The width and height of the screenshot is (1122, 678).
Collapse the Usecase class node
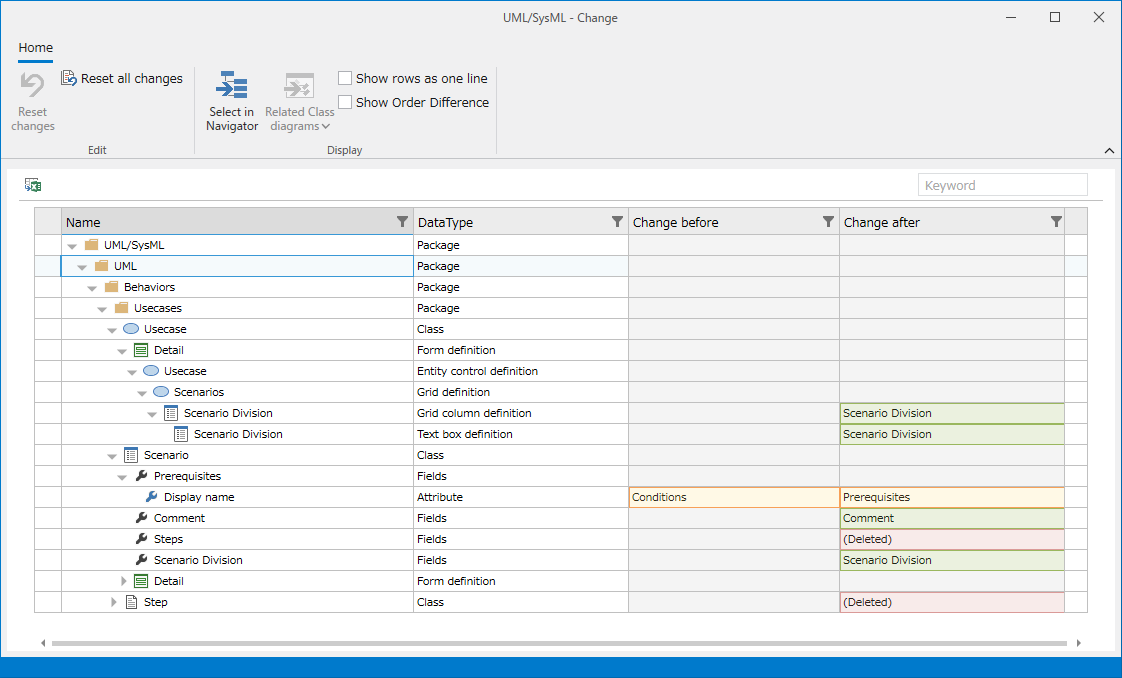point(112,330)
